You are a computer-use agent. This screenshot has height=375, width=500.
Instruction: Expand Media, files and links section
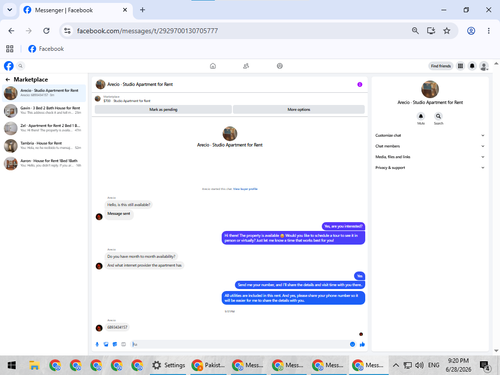click(x=430, y=157)
